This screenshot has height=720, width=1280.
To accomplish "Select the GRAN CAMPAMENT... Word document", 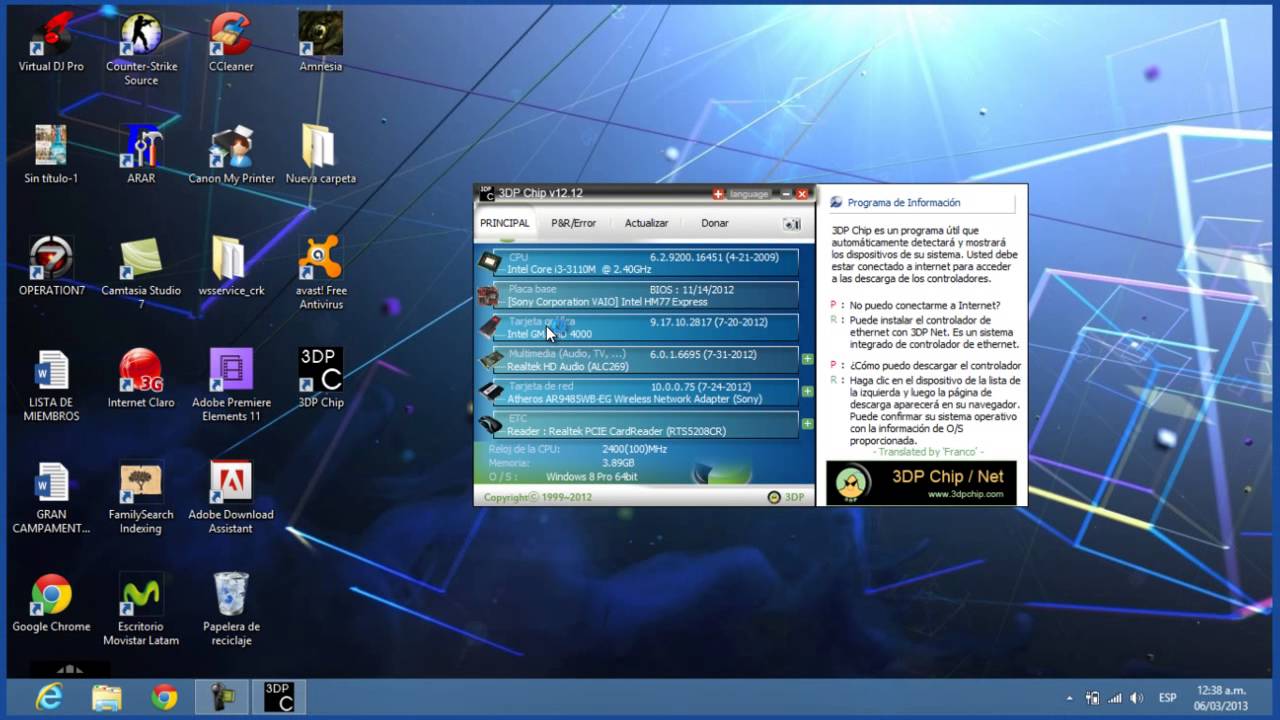I will 51,497.
